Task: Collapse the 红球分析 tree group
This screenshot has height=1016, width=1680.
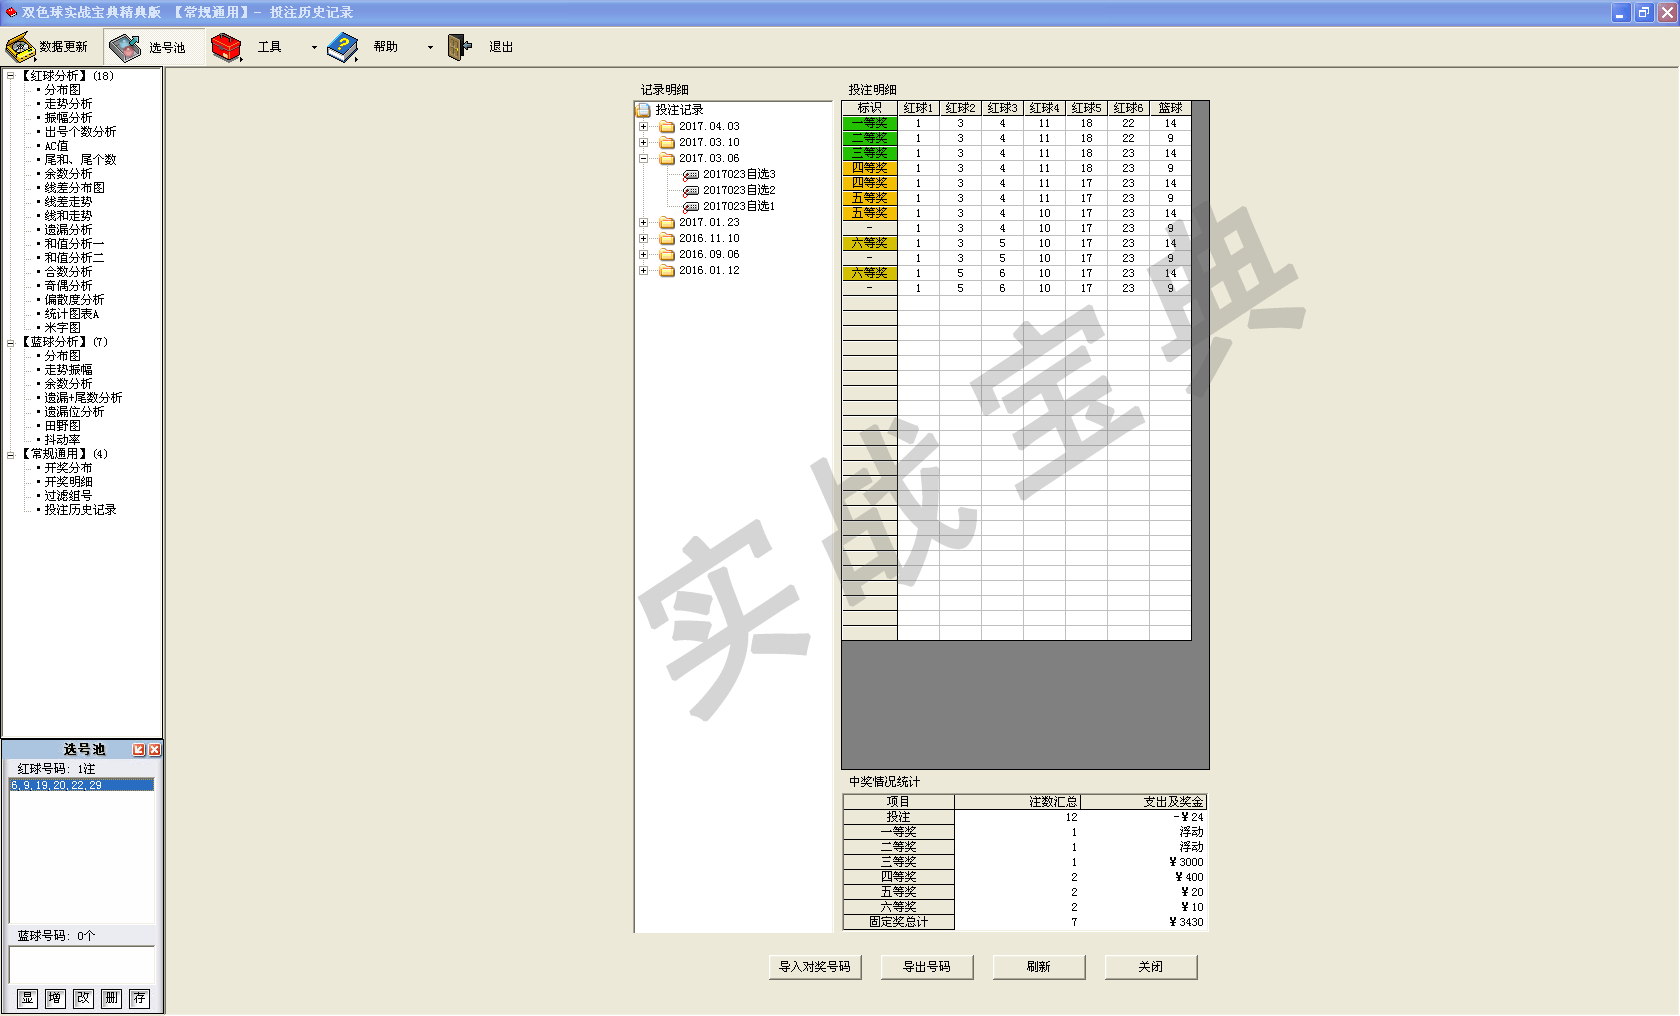Action: tap(10, 76)
